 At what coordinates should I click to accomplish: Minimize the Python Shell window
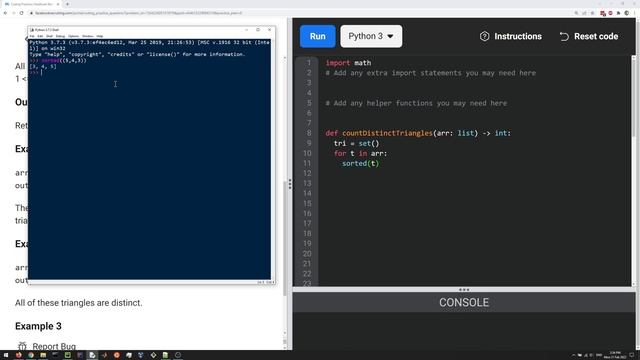247,30
